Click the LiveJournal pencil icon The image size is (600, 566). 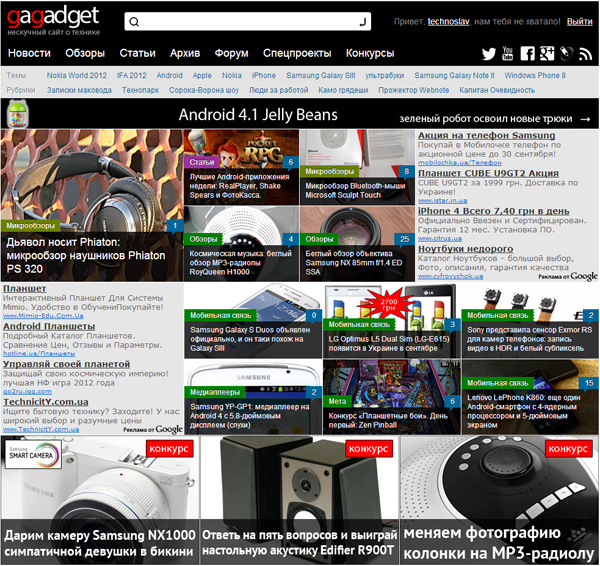point(566,54)
